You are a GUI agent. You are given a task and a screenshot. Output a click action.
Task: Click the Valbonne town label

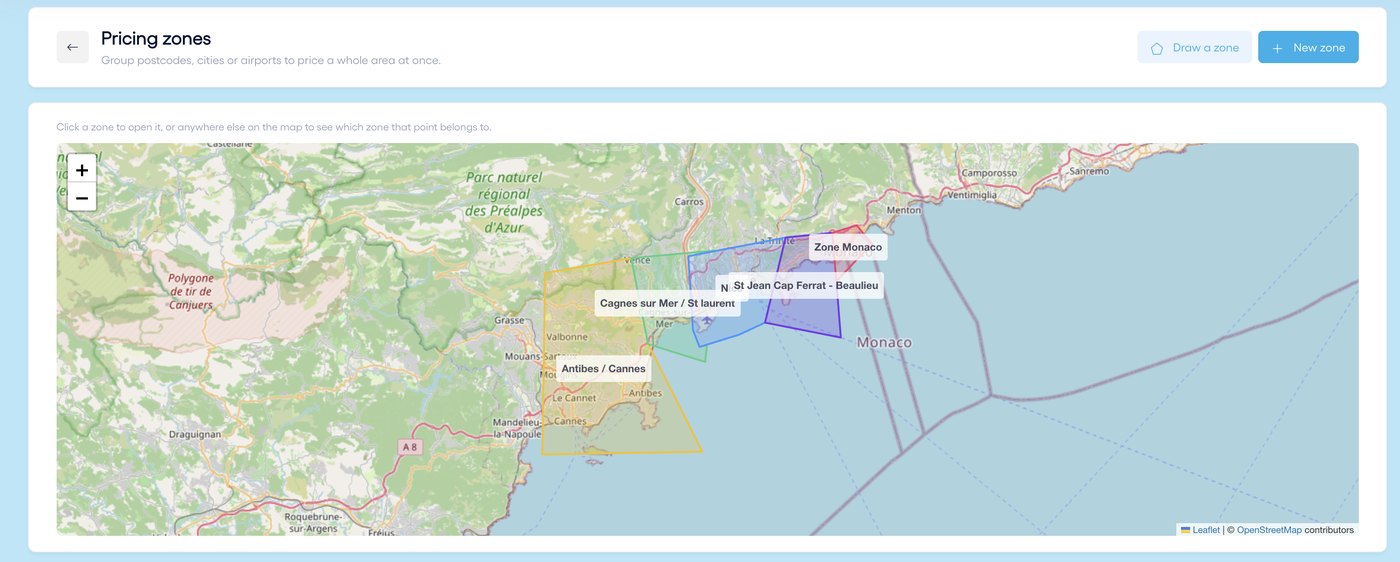click(567, 337)
